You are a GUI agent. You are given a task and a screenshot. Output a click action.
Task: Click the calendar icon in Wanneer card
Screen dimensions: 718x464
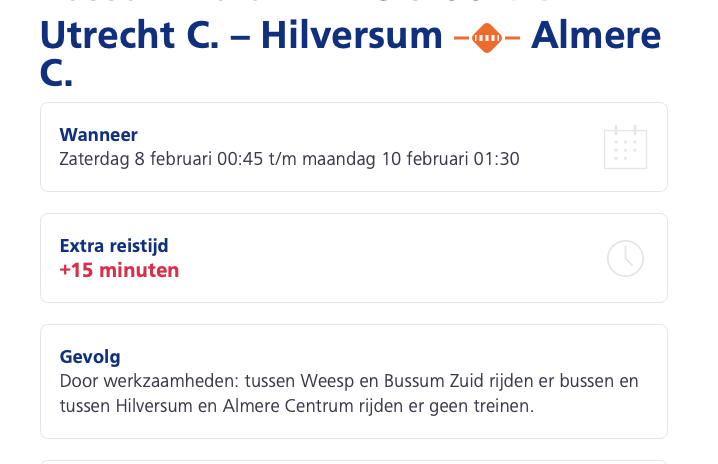pyautogui.click(x=626, y=147)
